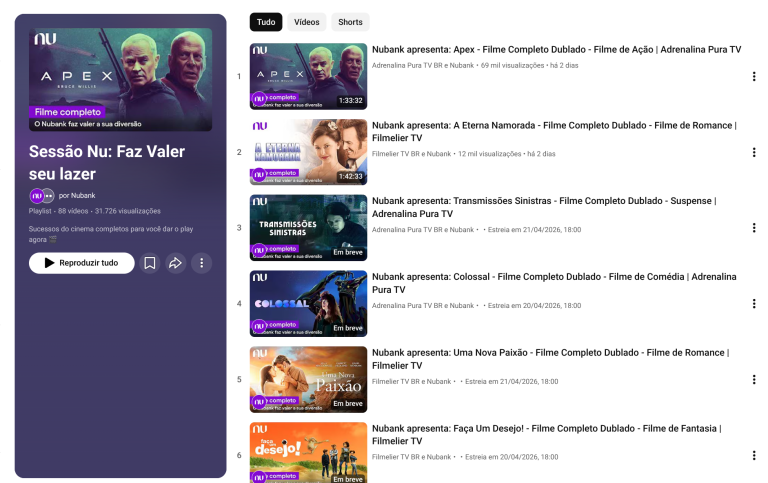Click the Apex list thumbnail with 1:33:32 duration

[309, 76]
